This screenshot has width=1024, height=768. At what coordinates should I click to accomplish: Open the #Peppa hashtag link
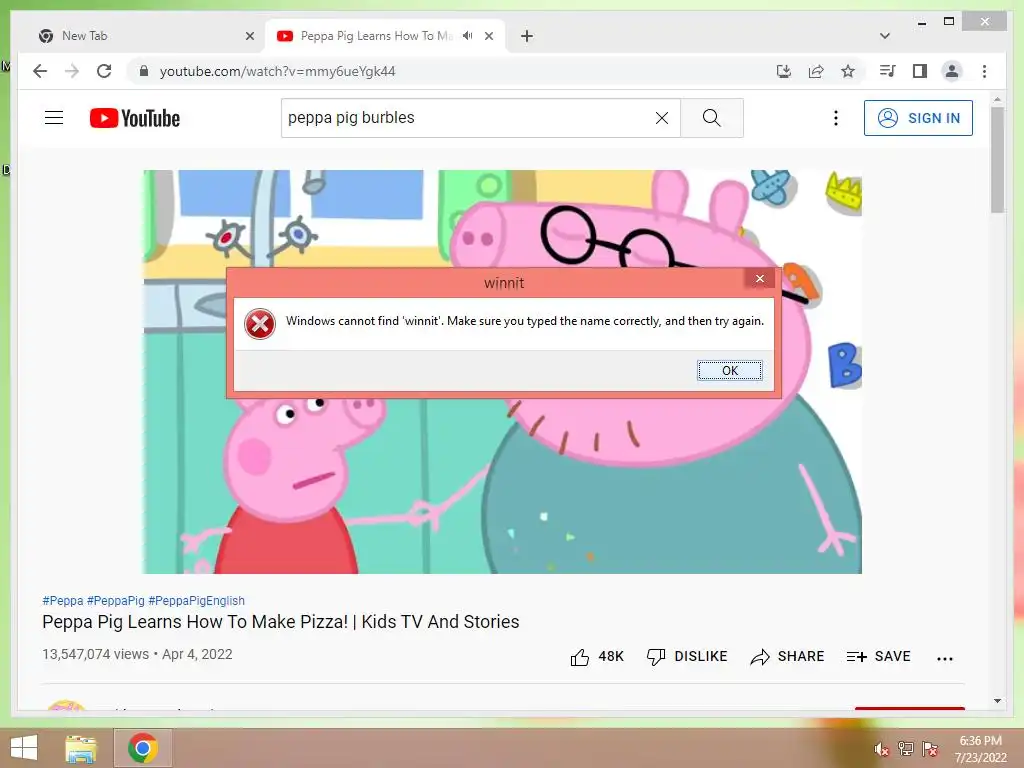tap(63, 600)
